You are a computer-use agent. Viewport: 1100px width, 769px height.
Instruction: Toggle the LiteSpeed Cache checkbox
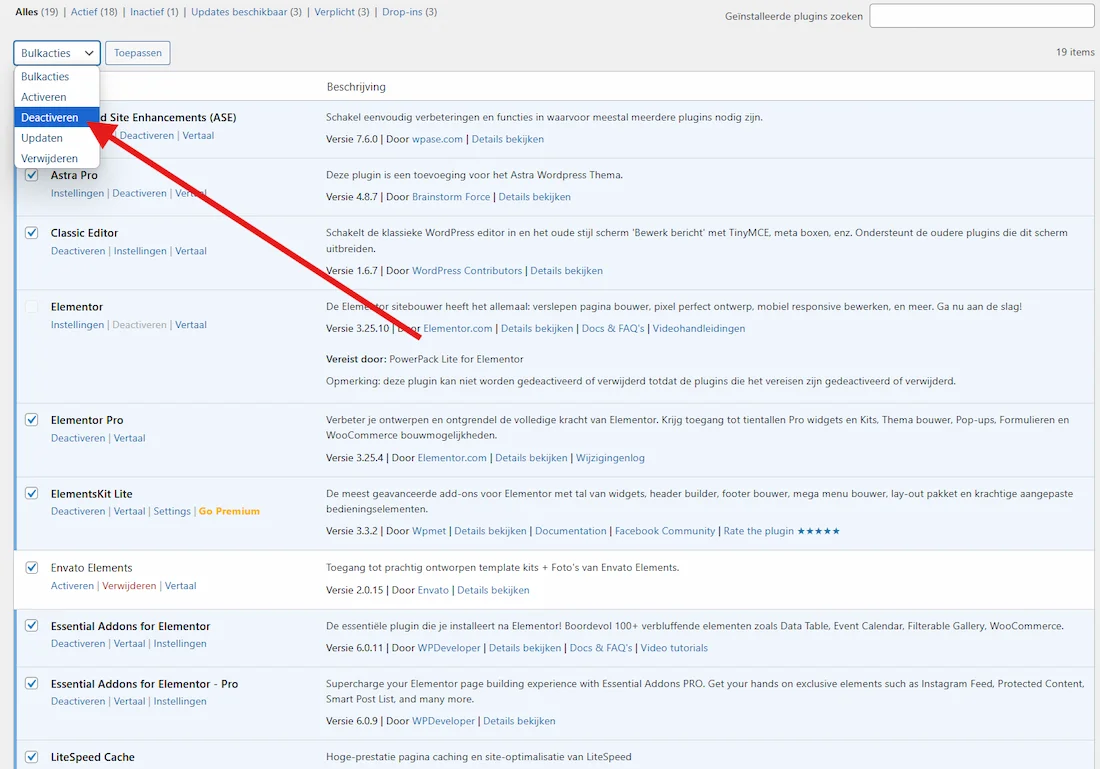click(32, 757)
